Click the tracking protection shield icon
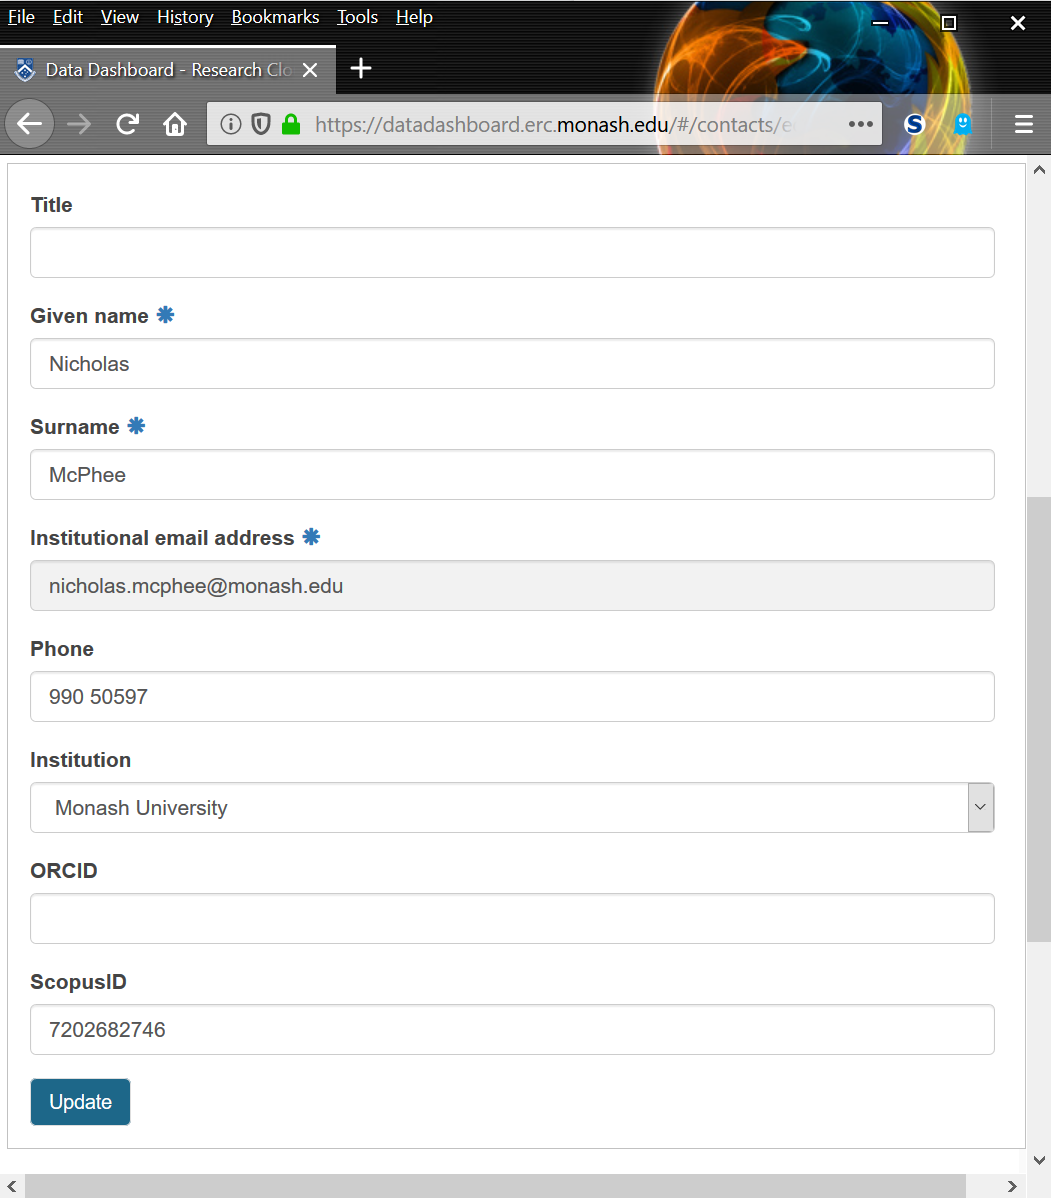Screen dimensions: 1051x1198 261,124
